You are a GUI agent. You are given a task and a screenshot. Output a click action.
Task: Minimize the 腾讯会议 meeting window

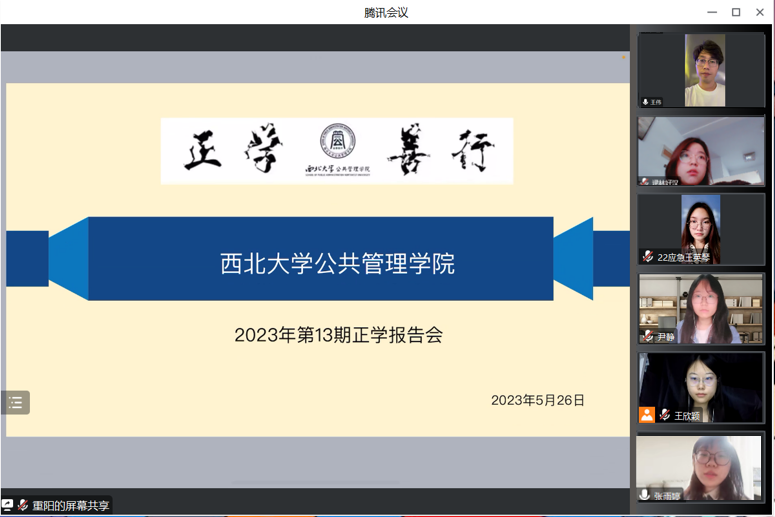click(x=710, y=12)
